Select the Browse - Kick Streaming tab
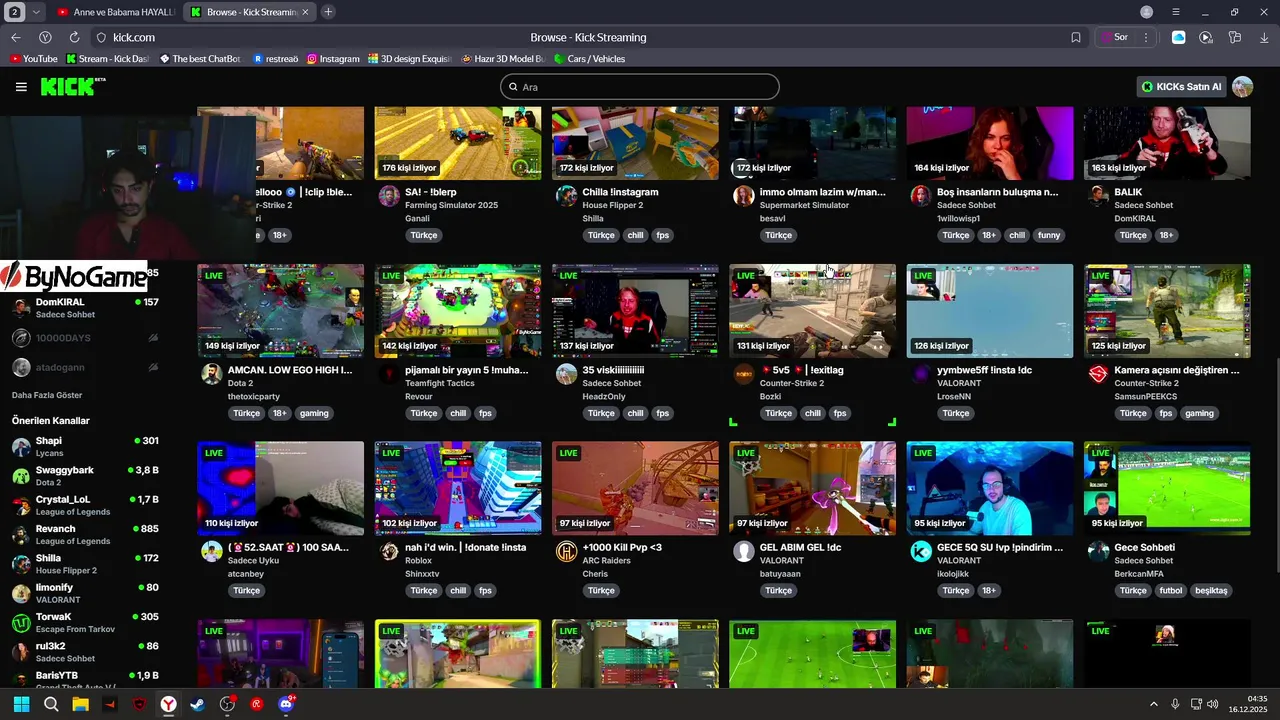This screenshot has height=720, width=1280. tap(248, 12)
